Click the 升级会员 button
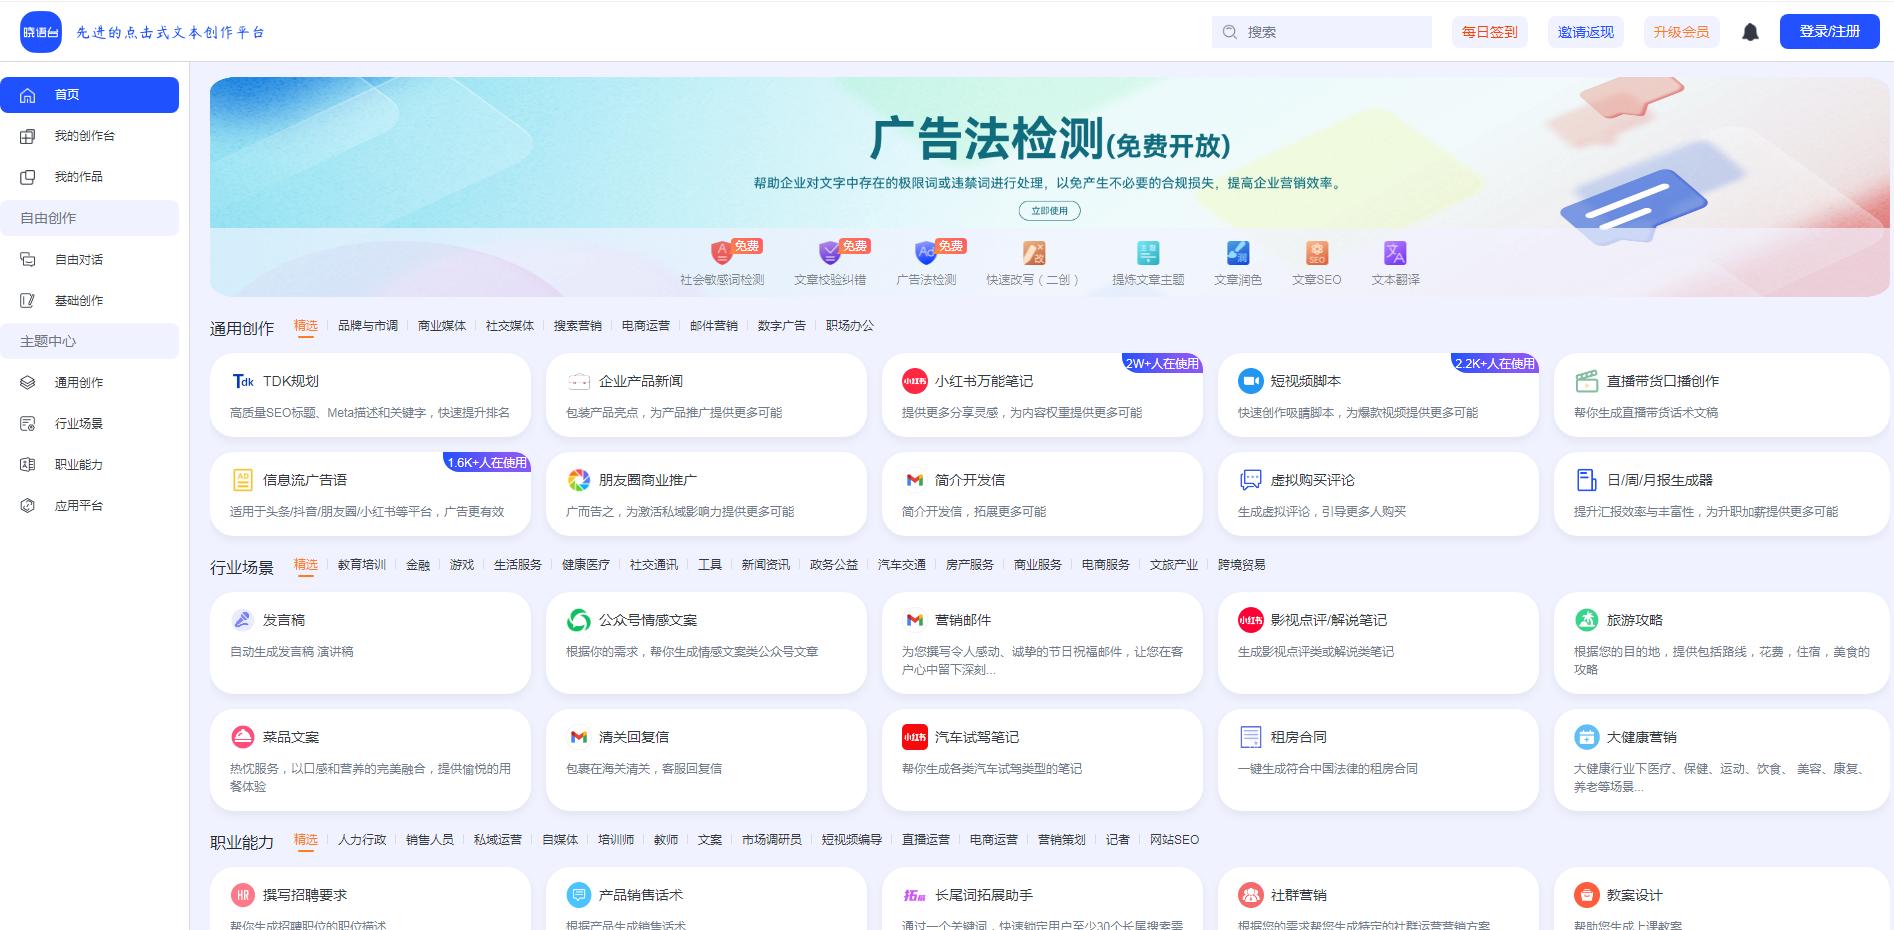The height and width of the screenshot is (930, 1894). point(1681,32)
